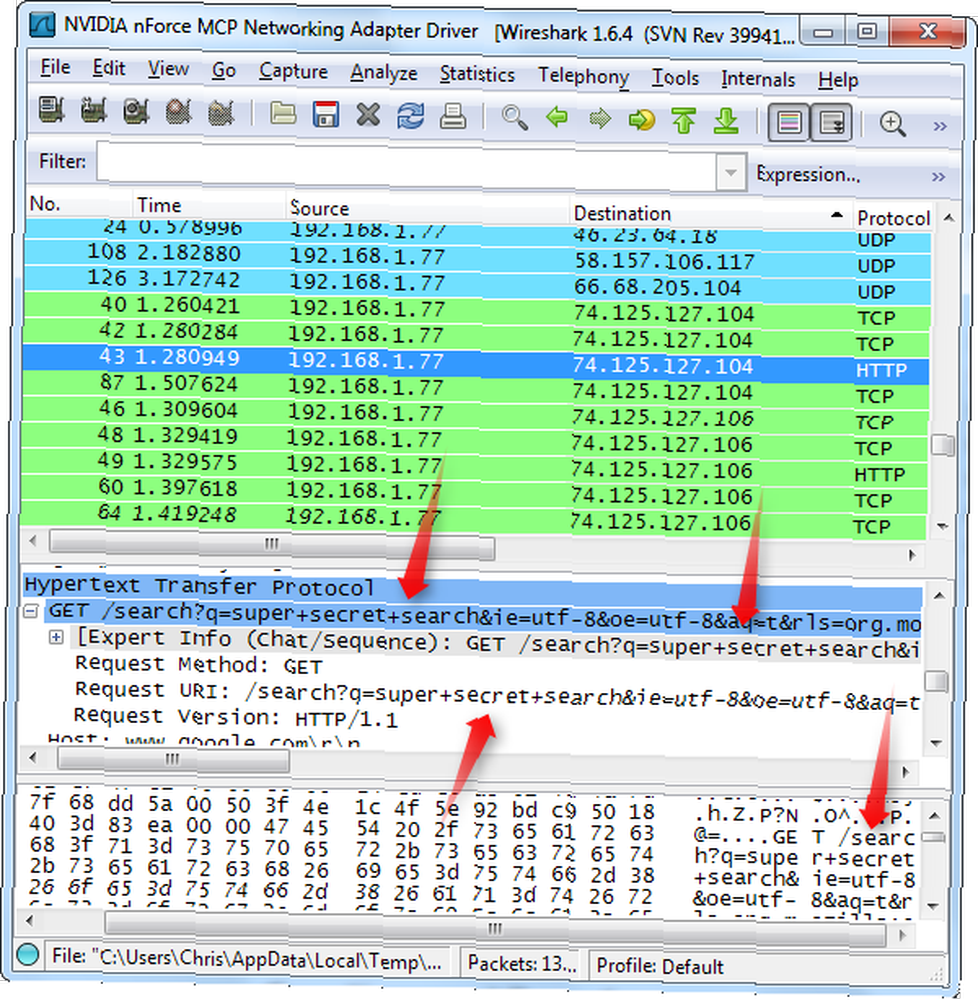Open the capture interfaces list icon
The height and width of the screenshot is (1000, 978).
(x=51, y=110)
